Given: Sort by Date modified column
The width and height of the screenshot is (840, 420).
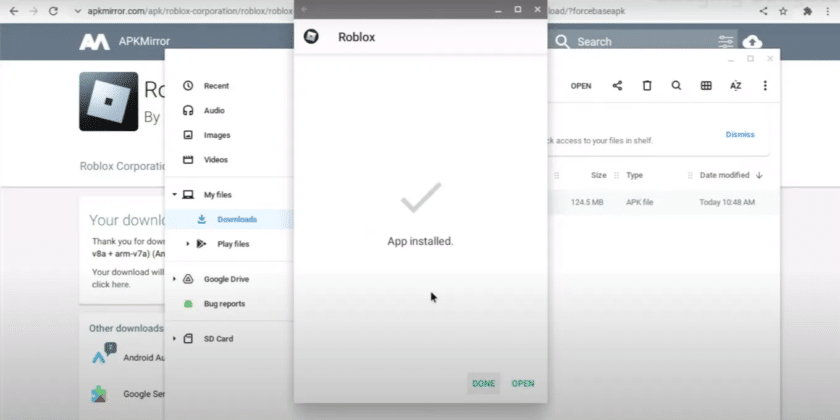Looking at the screenshot, I should pos(724,175).
